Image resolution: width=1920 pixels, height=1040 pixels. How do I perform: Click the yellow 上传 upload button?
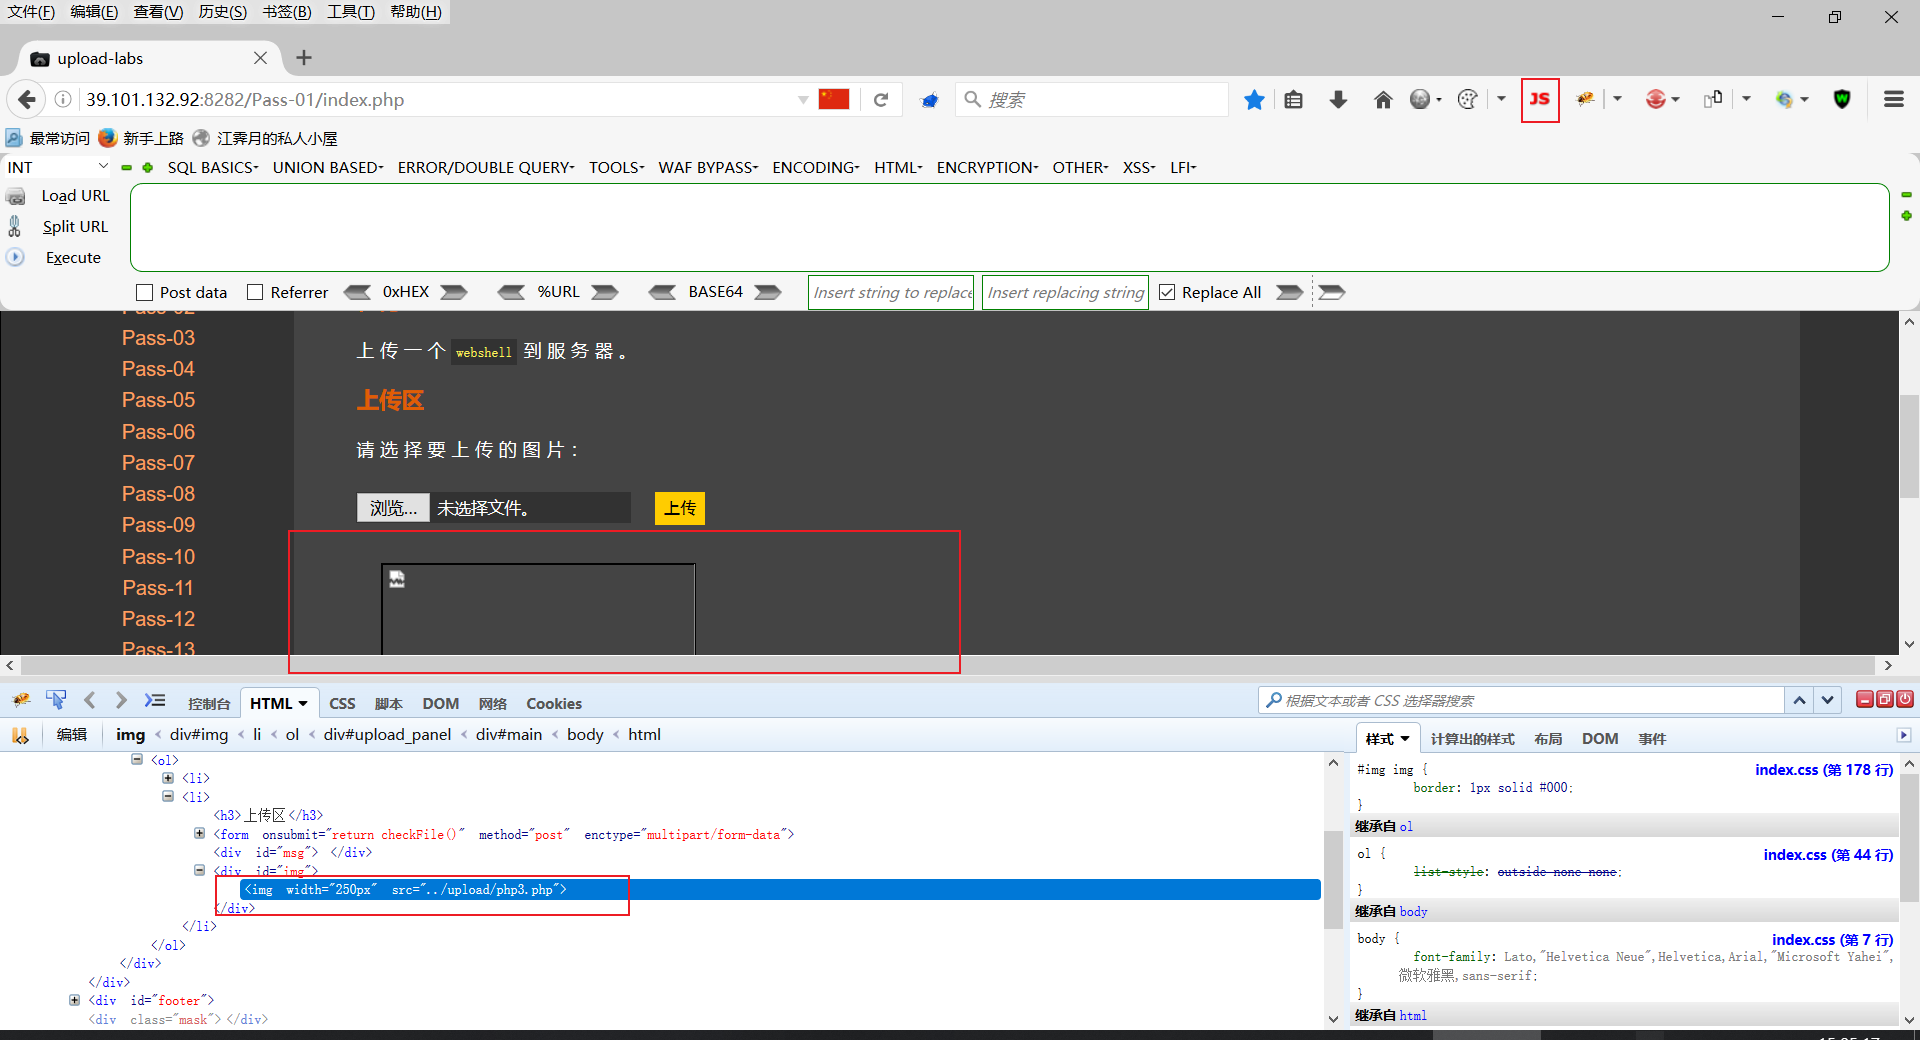coord(679,508)
